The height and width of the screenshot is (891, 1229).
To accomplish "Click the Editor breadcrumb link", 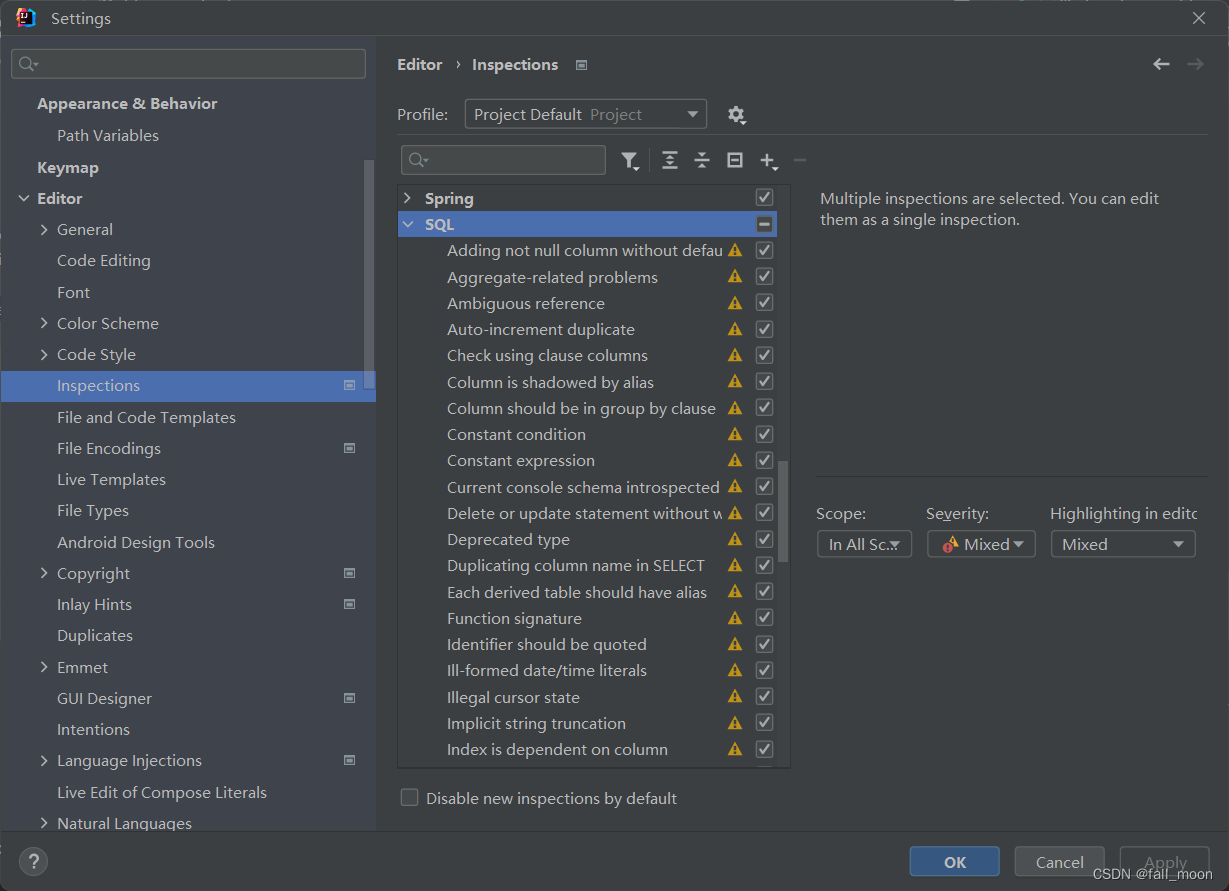I will (x=420, y=64).
